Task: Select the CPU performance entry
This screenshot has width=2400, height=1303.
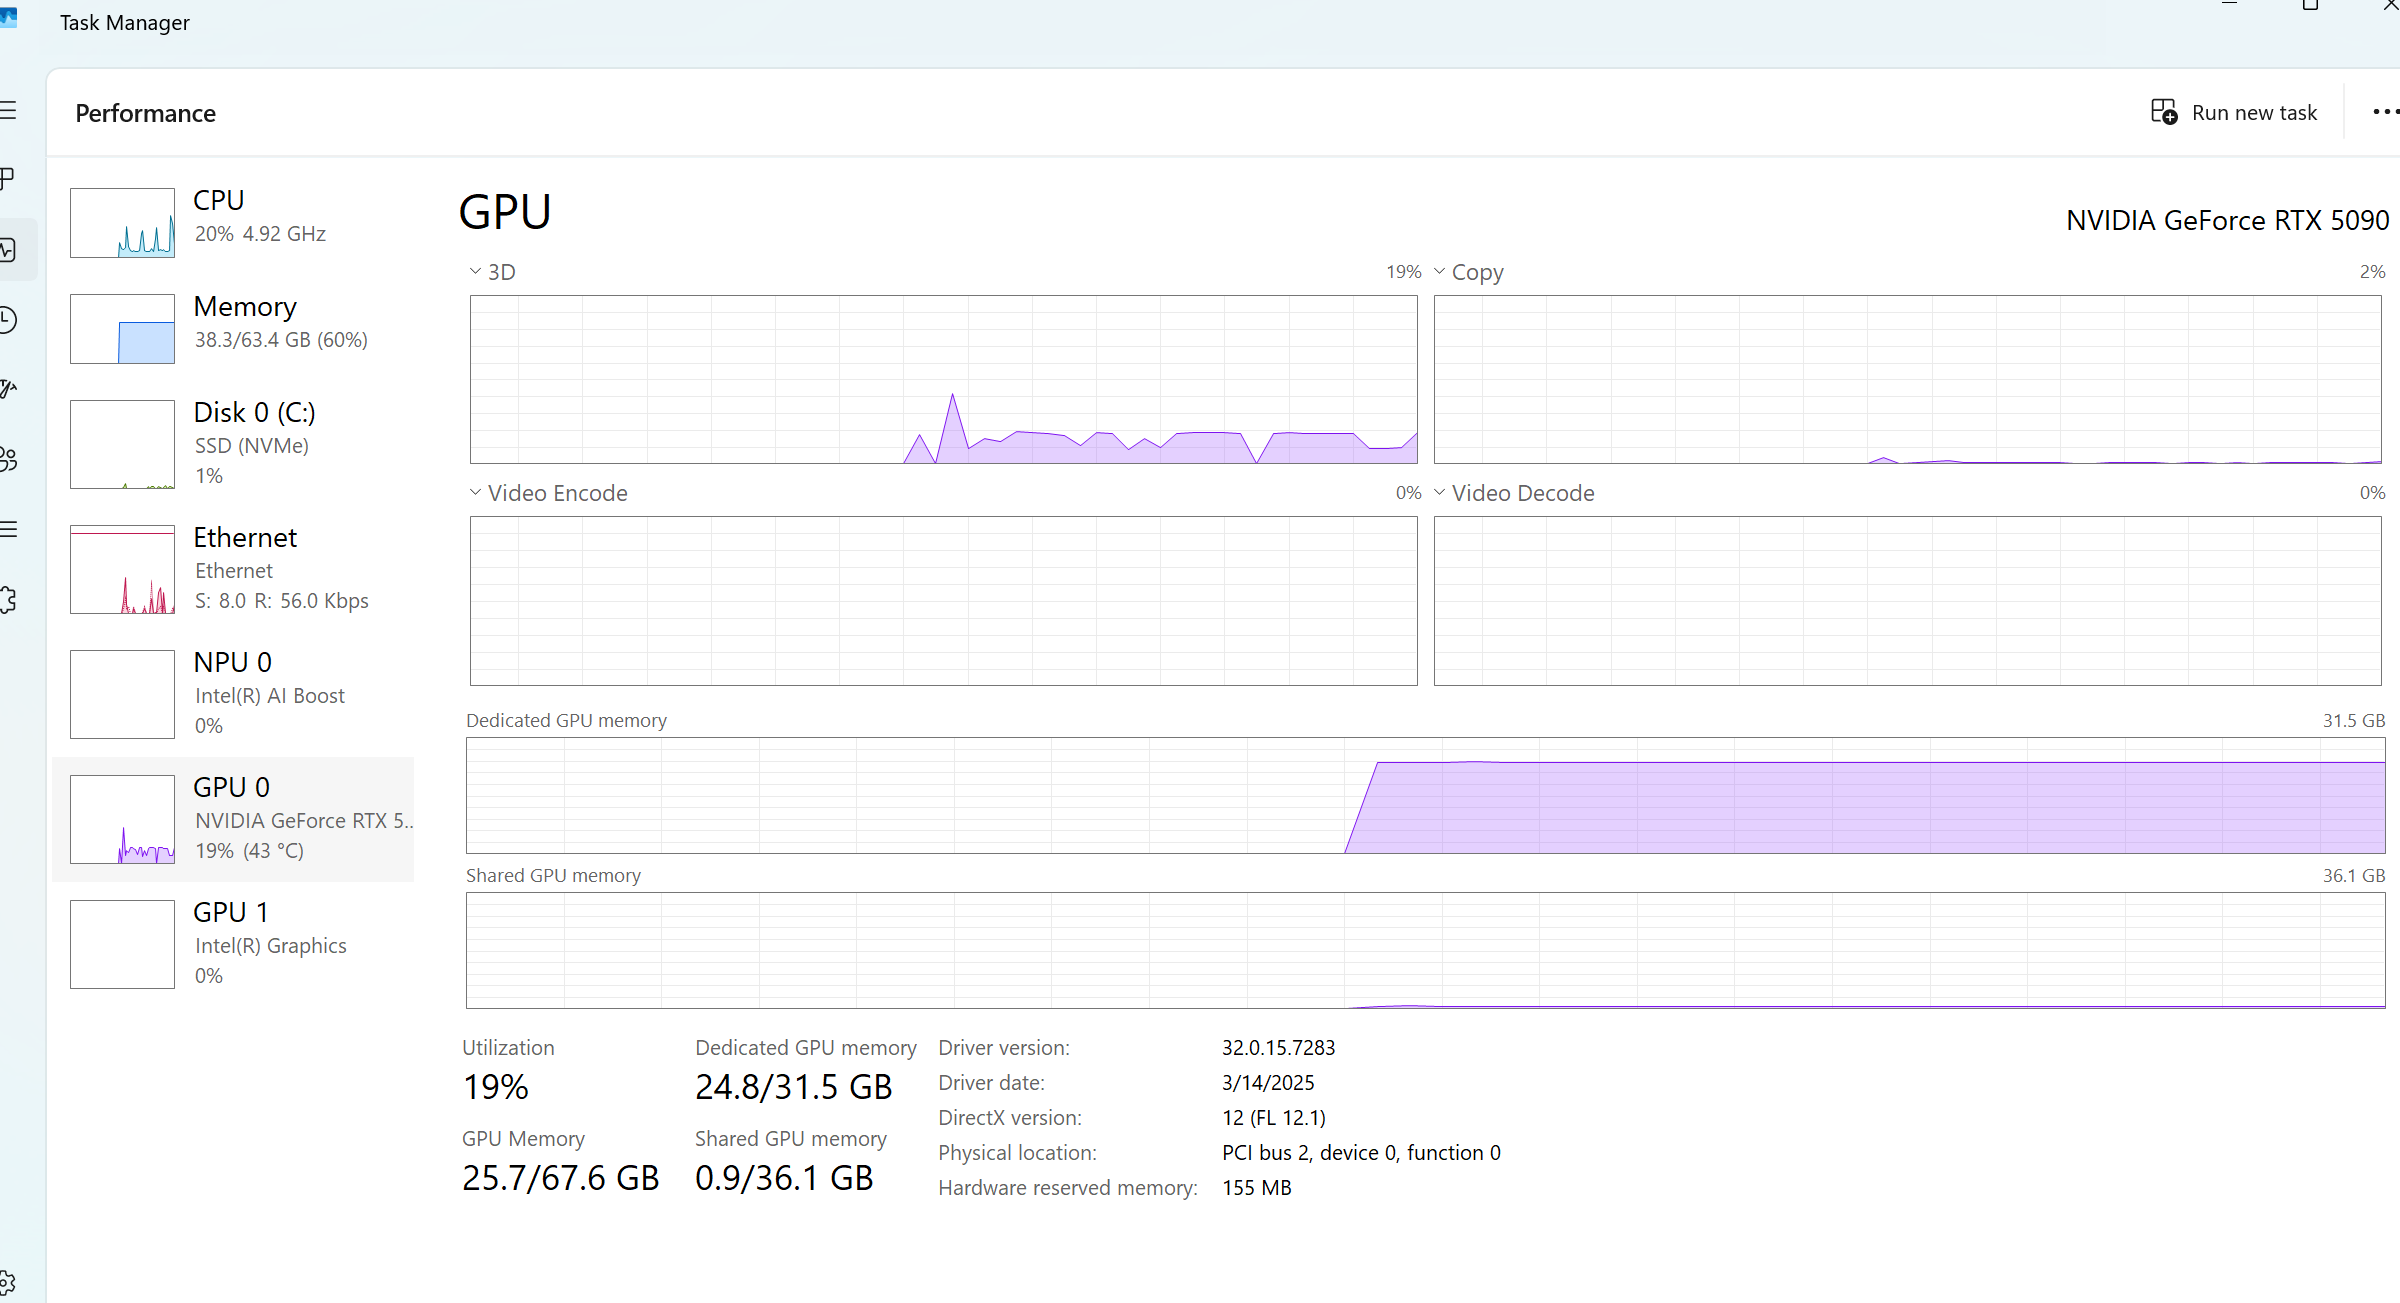Action: pyautogui.click(x=233, y=222)
